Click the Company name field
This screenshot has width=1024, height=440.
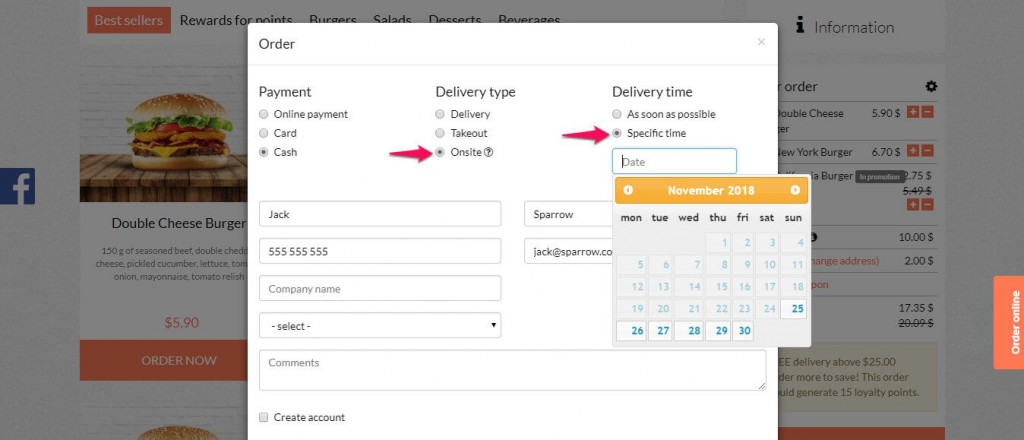[380, 288]
